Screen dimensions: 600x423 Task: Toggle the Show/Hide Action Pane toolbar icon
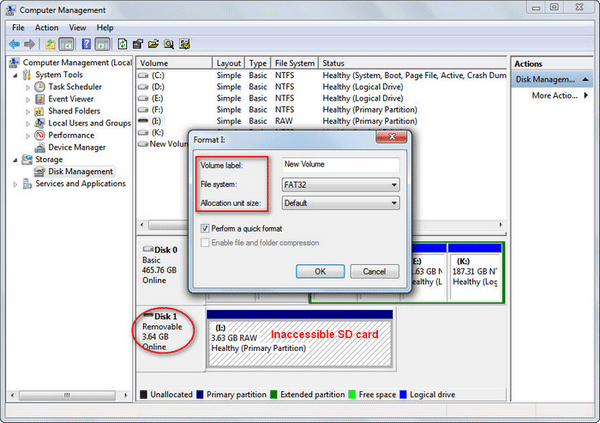(x=102, y=44)
